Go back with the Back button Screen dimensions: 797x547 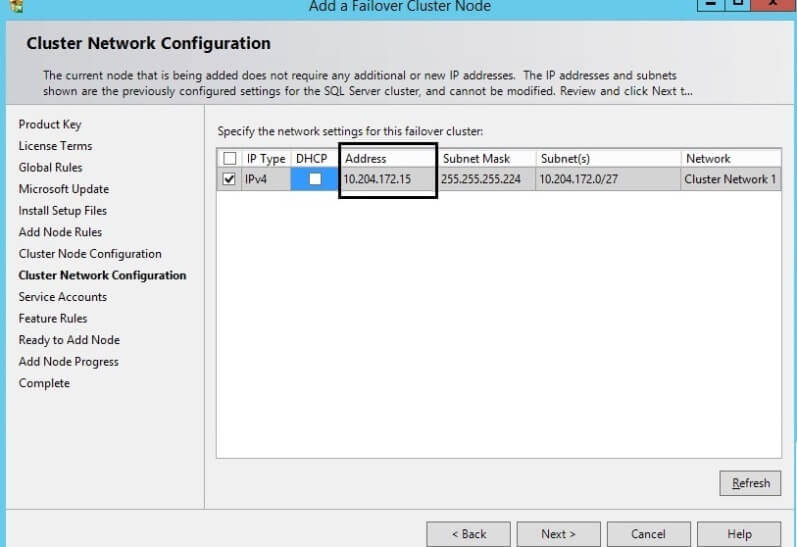pyautogui.click(x=469, y=534)
